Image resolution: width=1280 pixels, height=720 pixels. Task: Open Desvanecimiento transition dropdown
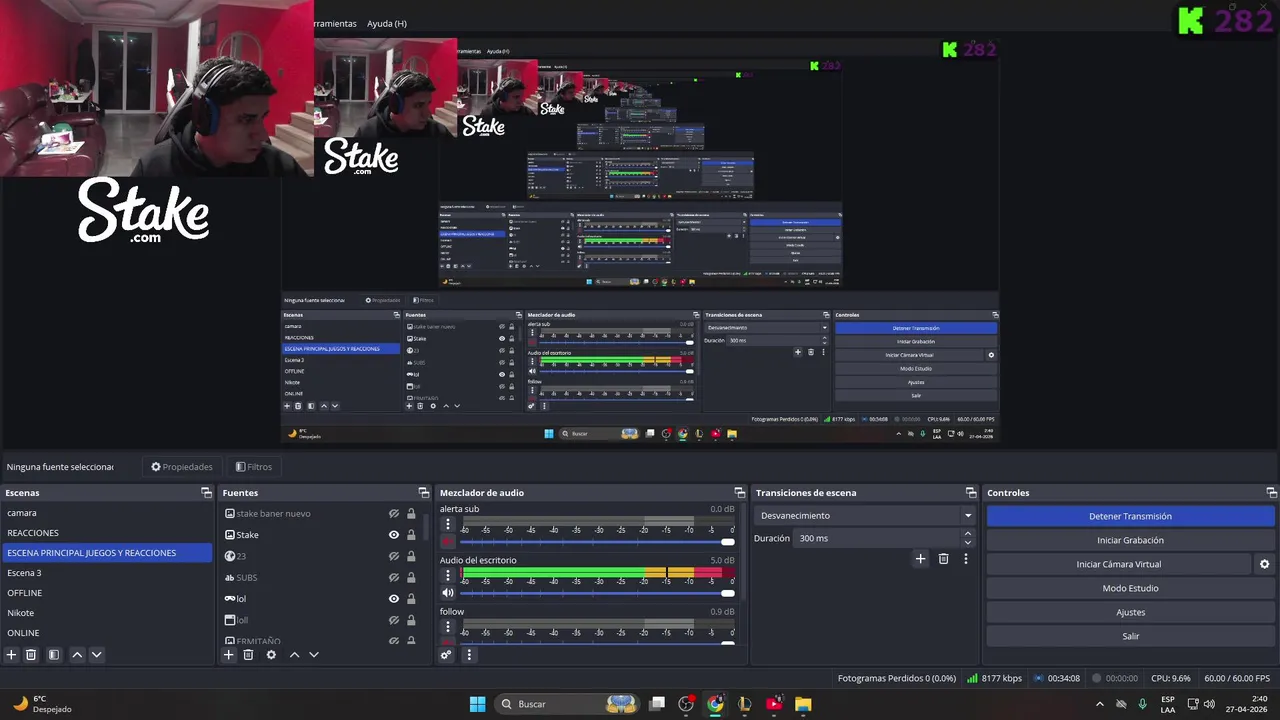point(865,516)
